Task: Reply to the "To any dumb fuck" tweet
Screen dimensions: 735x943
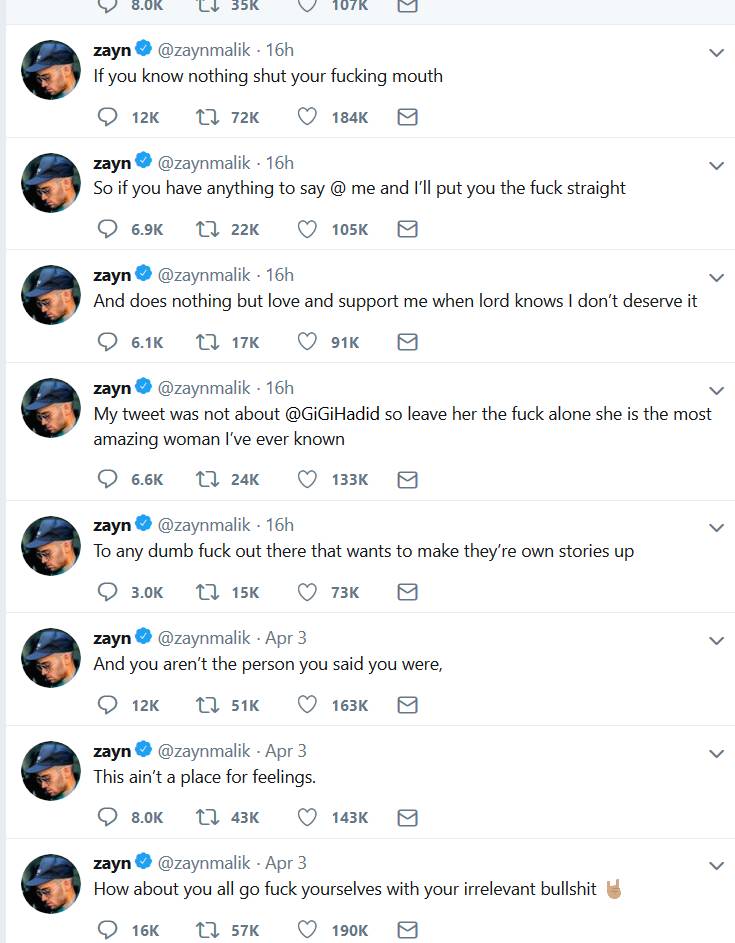Action: click(x=108, y=592)
